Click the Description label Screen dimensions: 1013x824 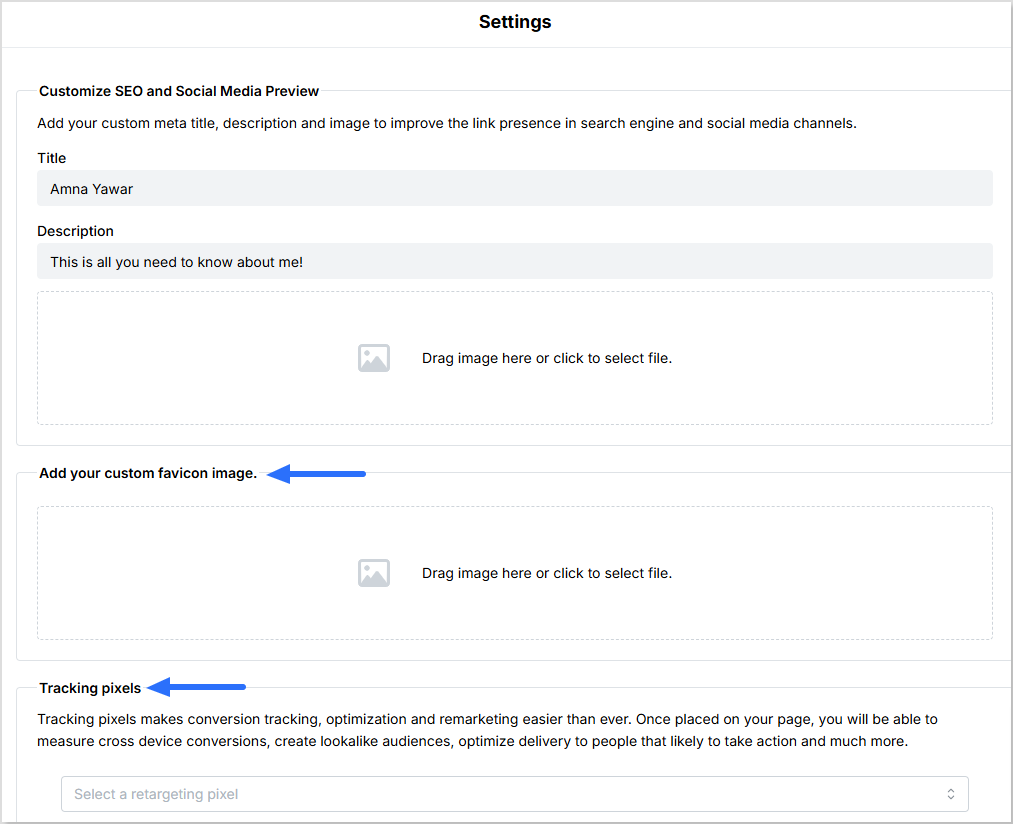(76, 231)
